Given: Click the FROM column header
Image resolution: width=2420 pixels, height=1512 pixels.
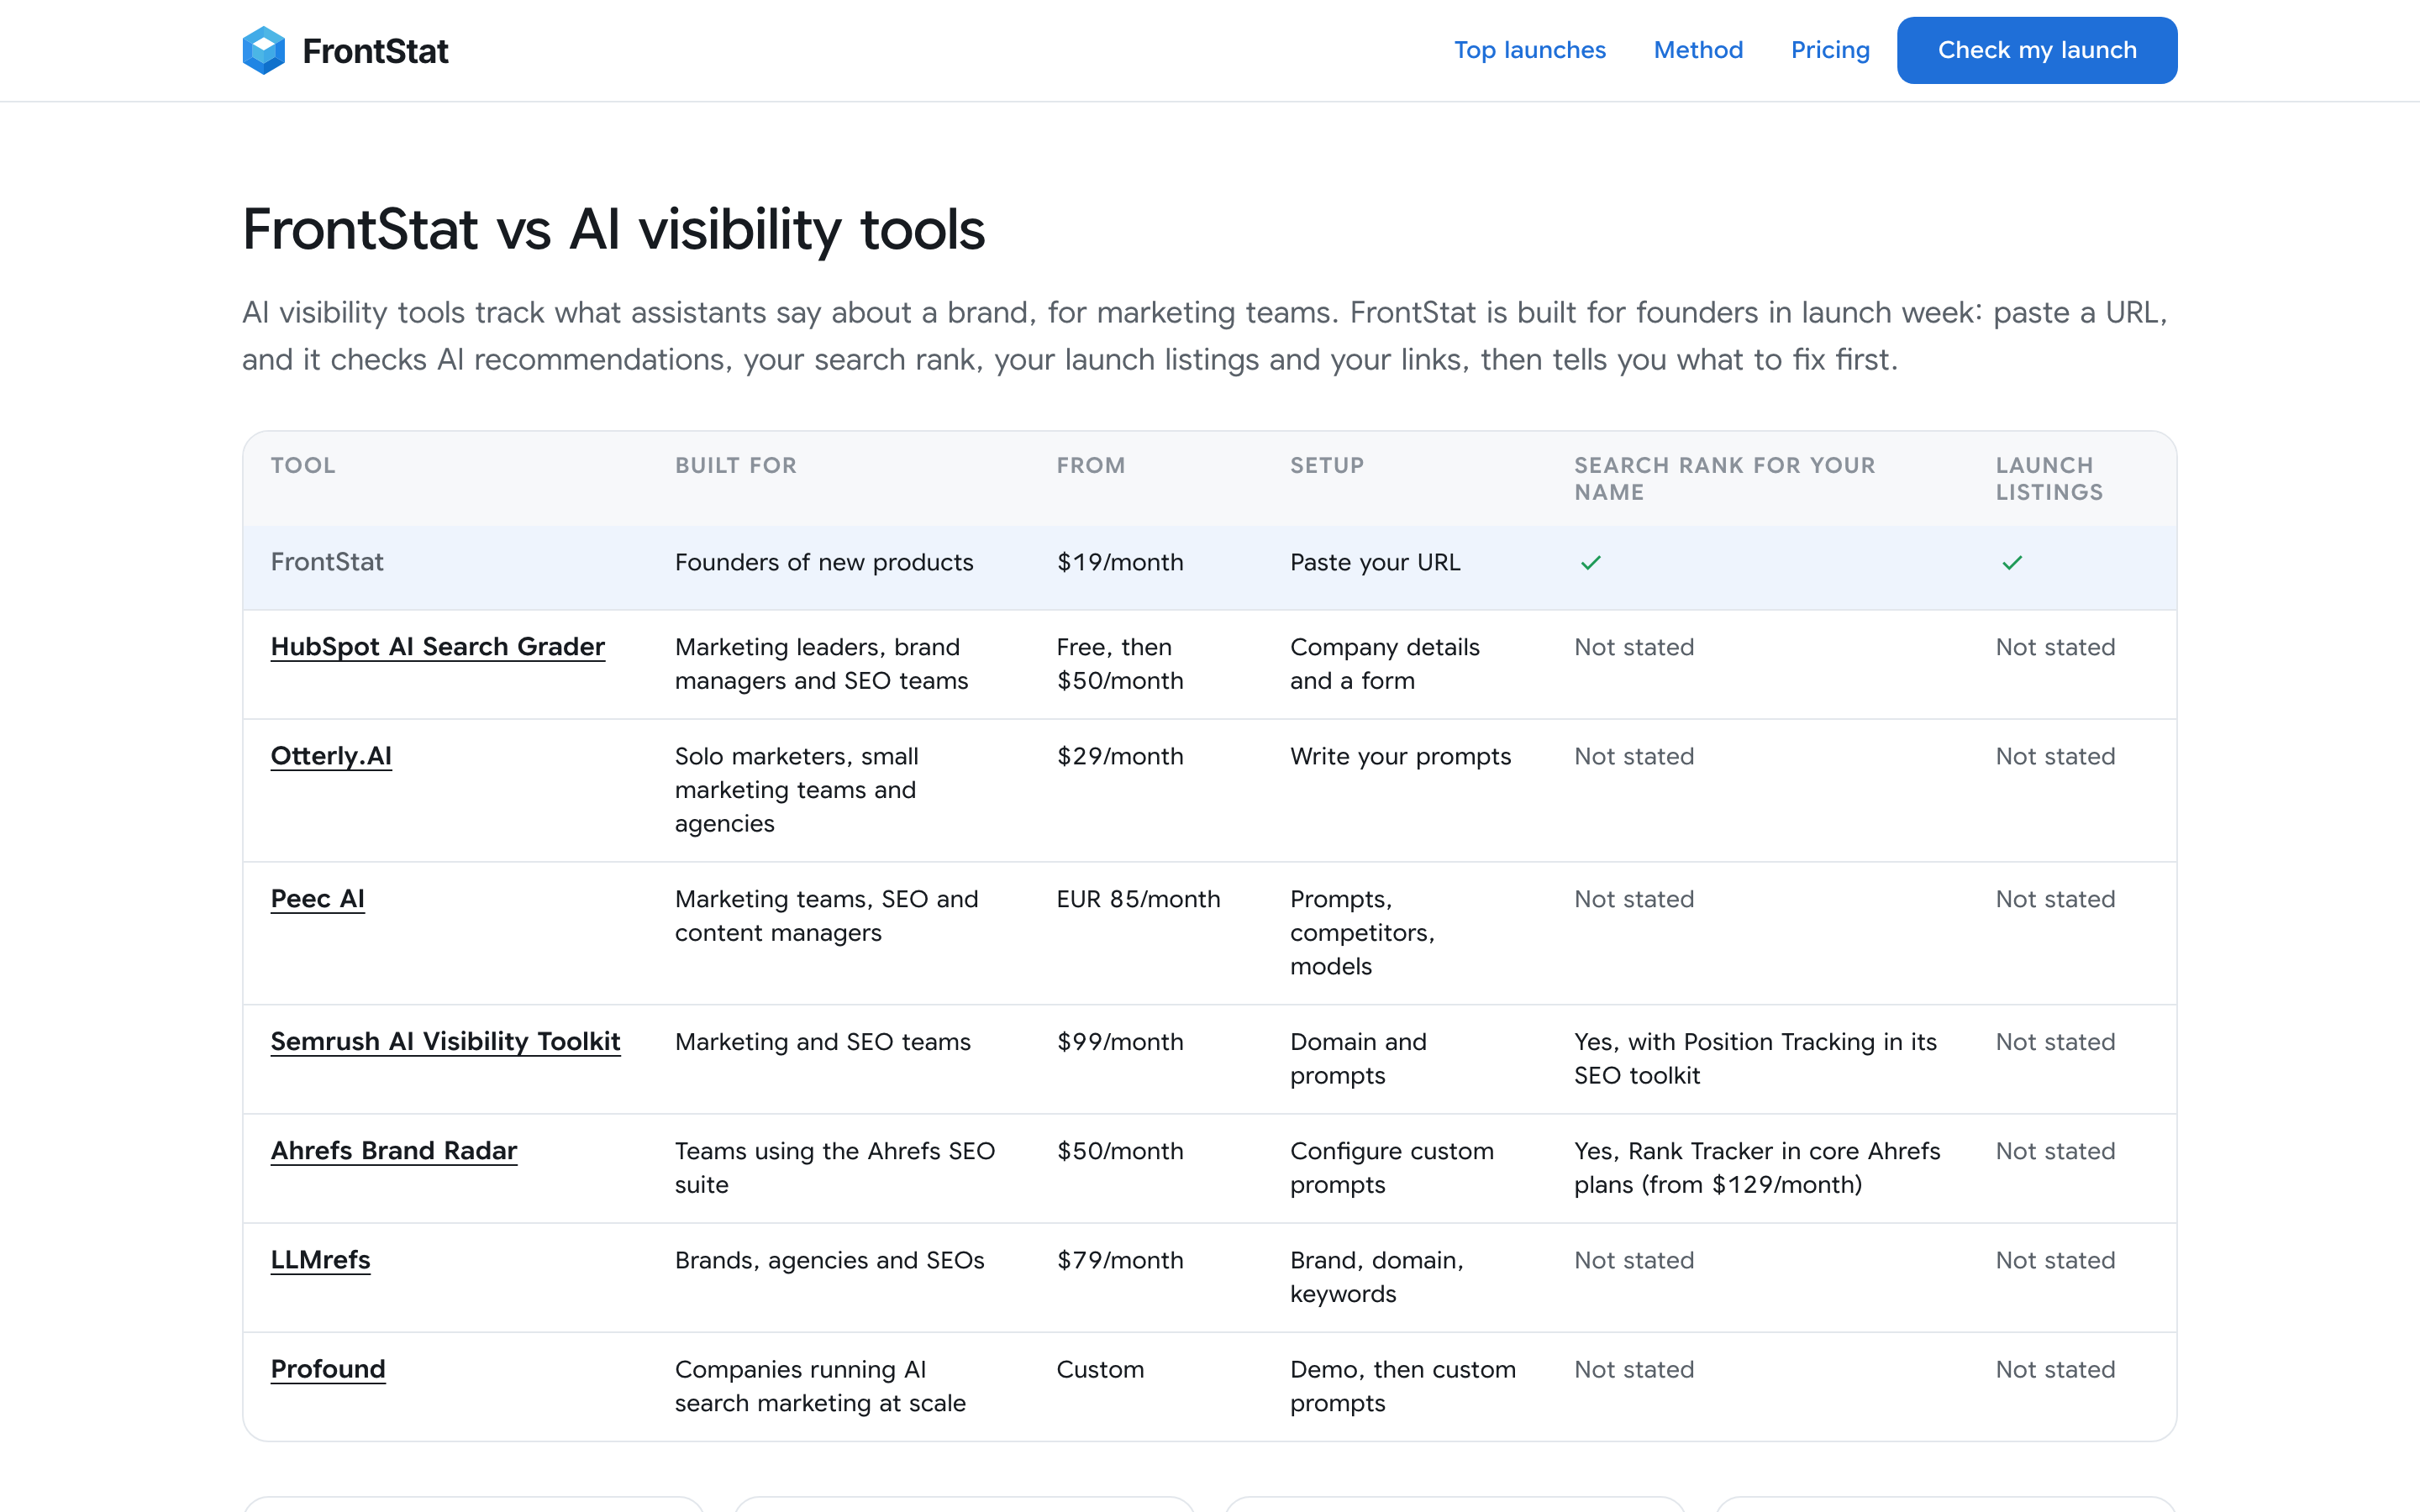Looking at the screenshot, I should 1091,465.
